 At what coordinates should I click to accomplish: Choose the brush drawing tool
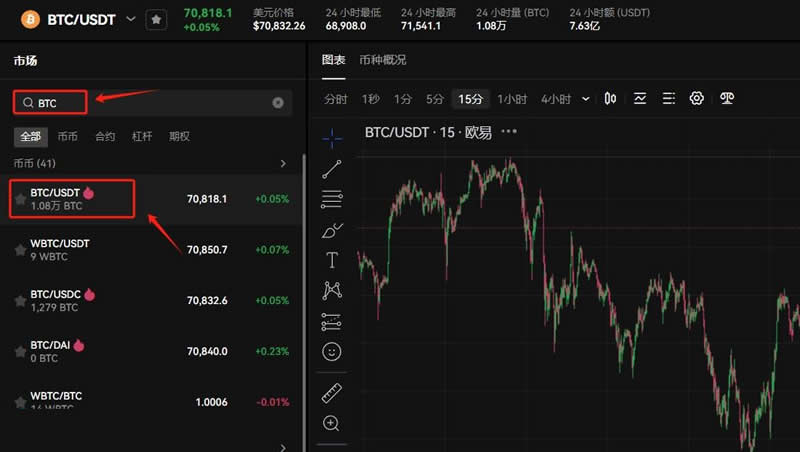click(x=332, y=229)
